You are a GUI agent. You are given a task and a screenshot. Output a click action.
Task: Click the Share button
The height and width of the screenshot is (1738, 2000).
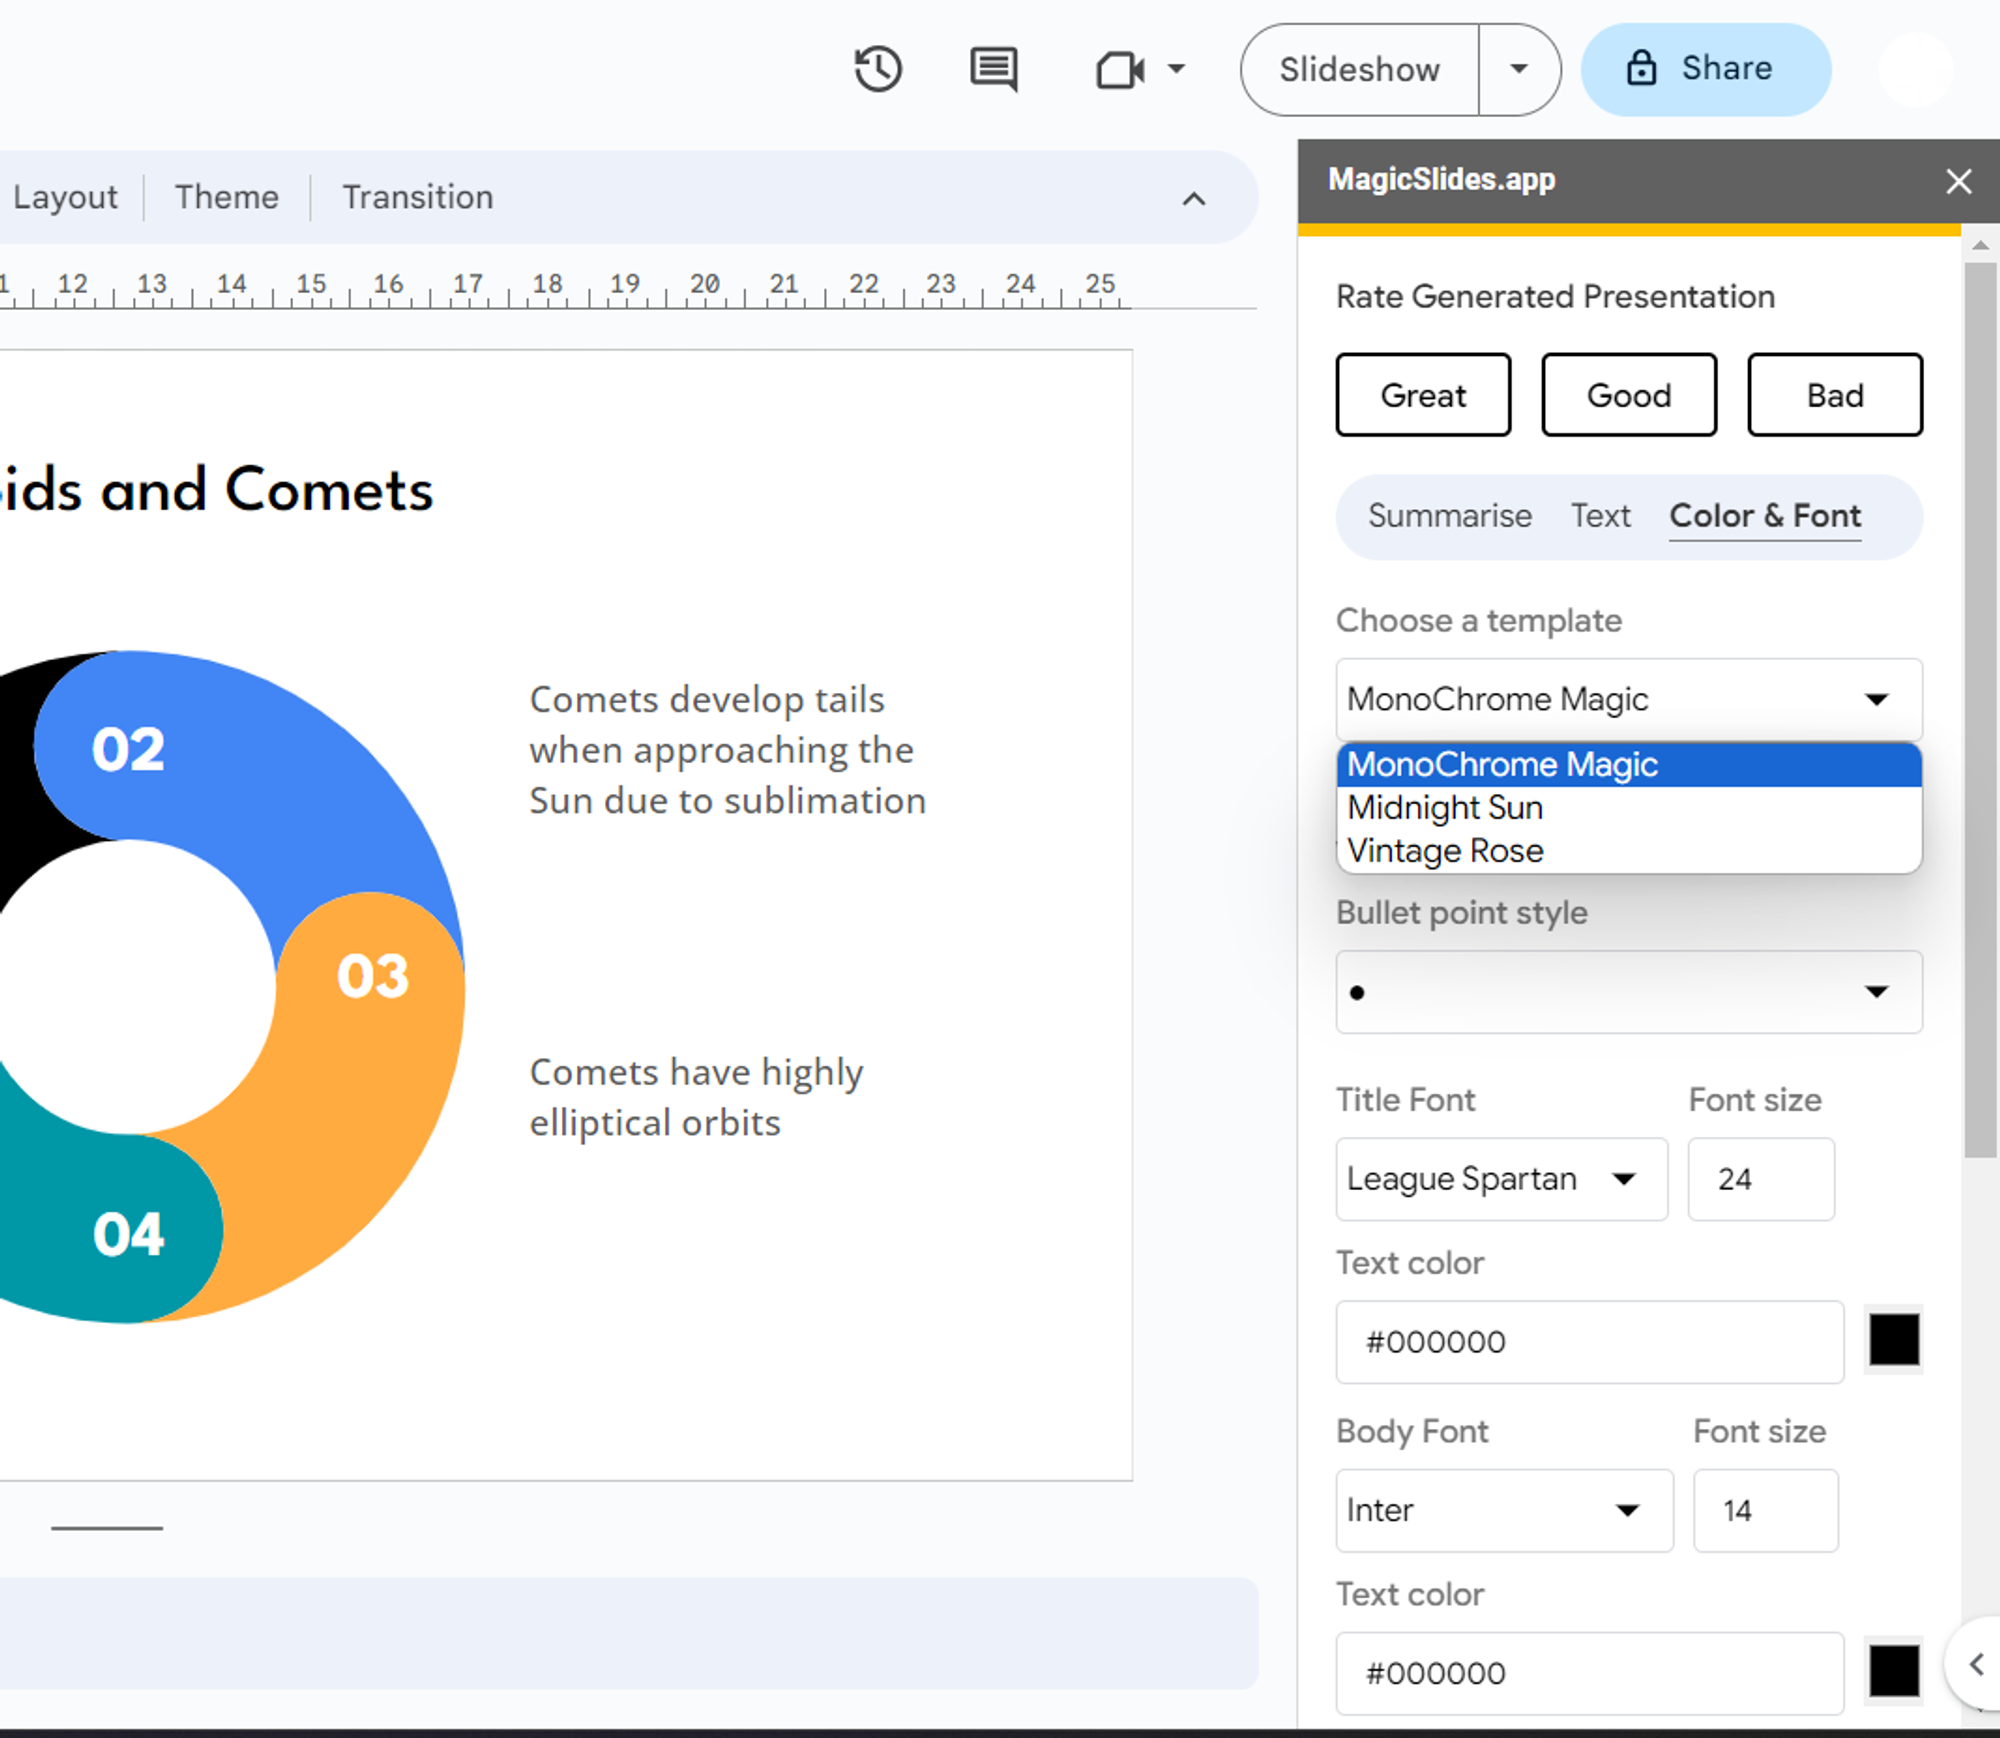(x=1706, y=69)
